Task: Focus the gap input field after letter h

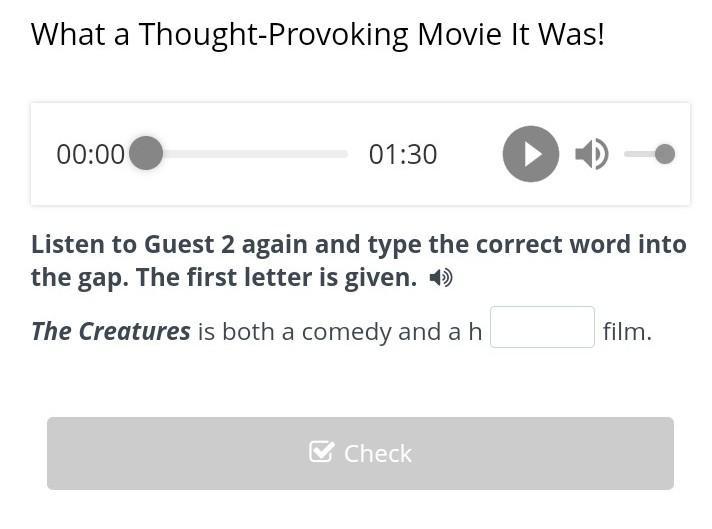Action: (542, 327)
